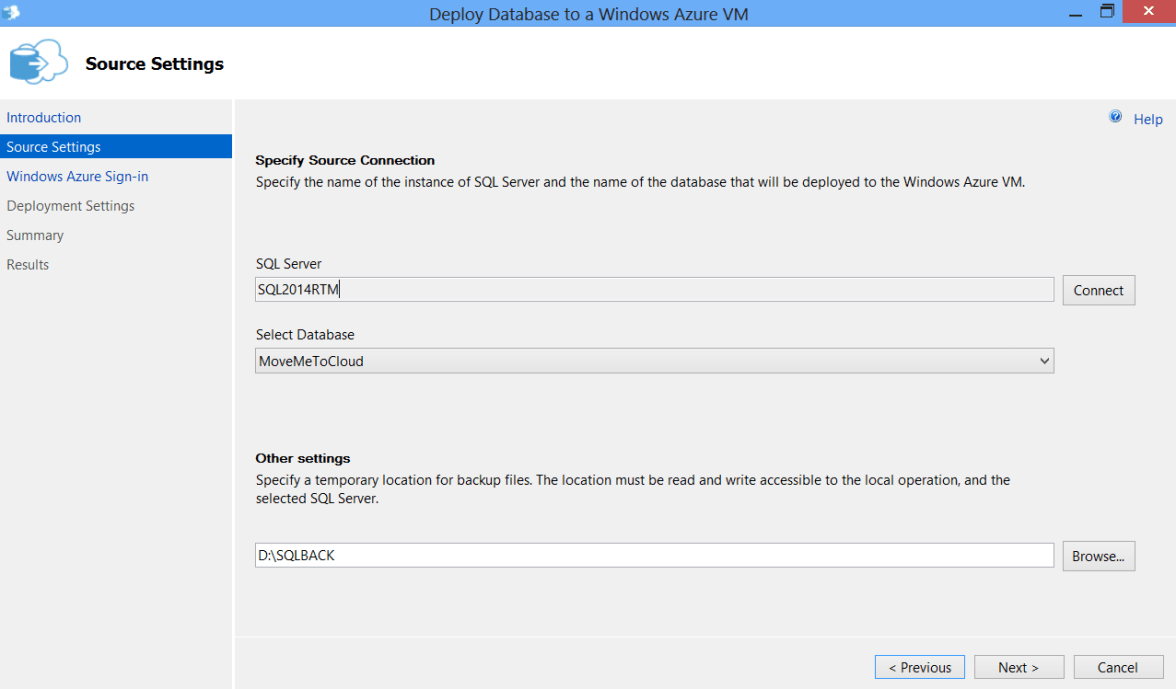
Task: Click the blue question mark help icon
Action: [x=1115, y=118]
